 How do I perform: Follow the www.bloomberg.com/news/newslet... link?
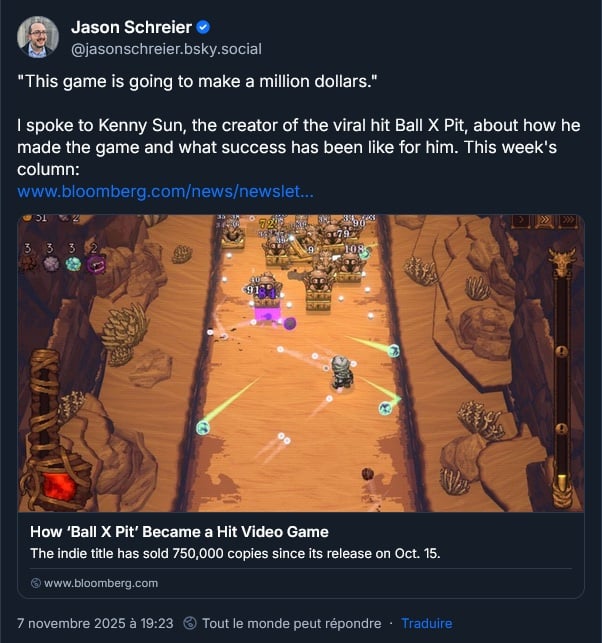coord(165,191)
